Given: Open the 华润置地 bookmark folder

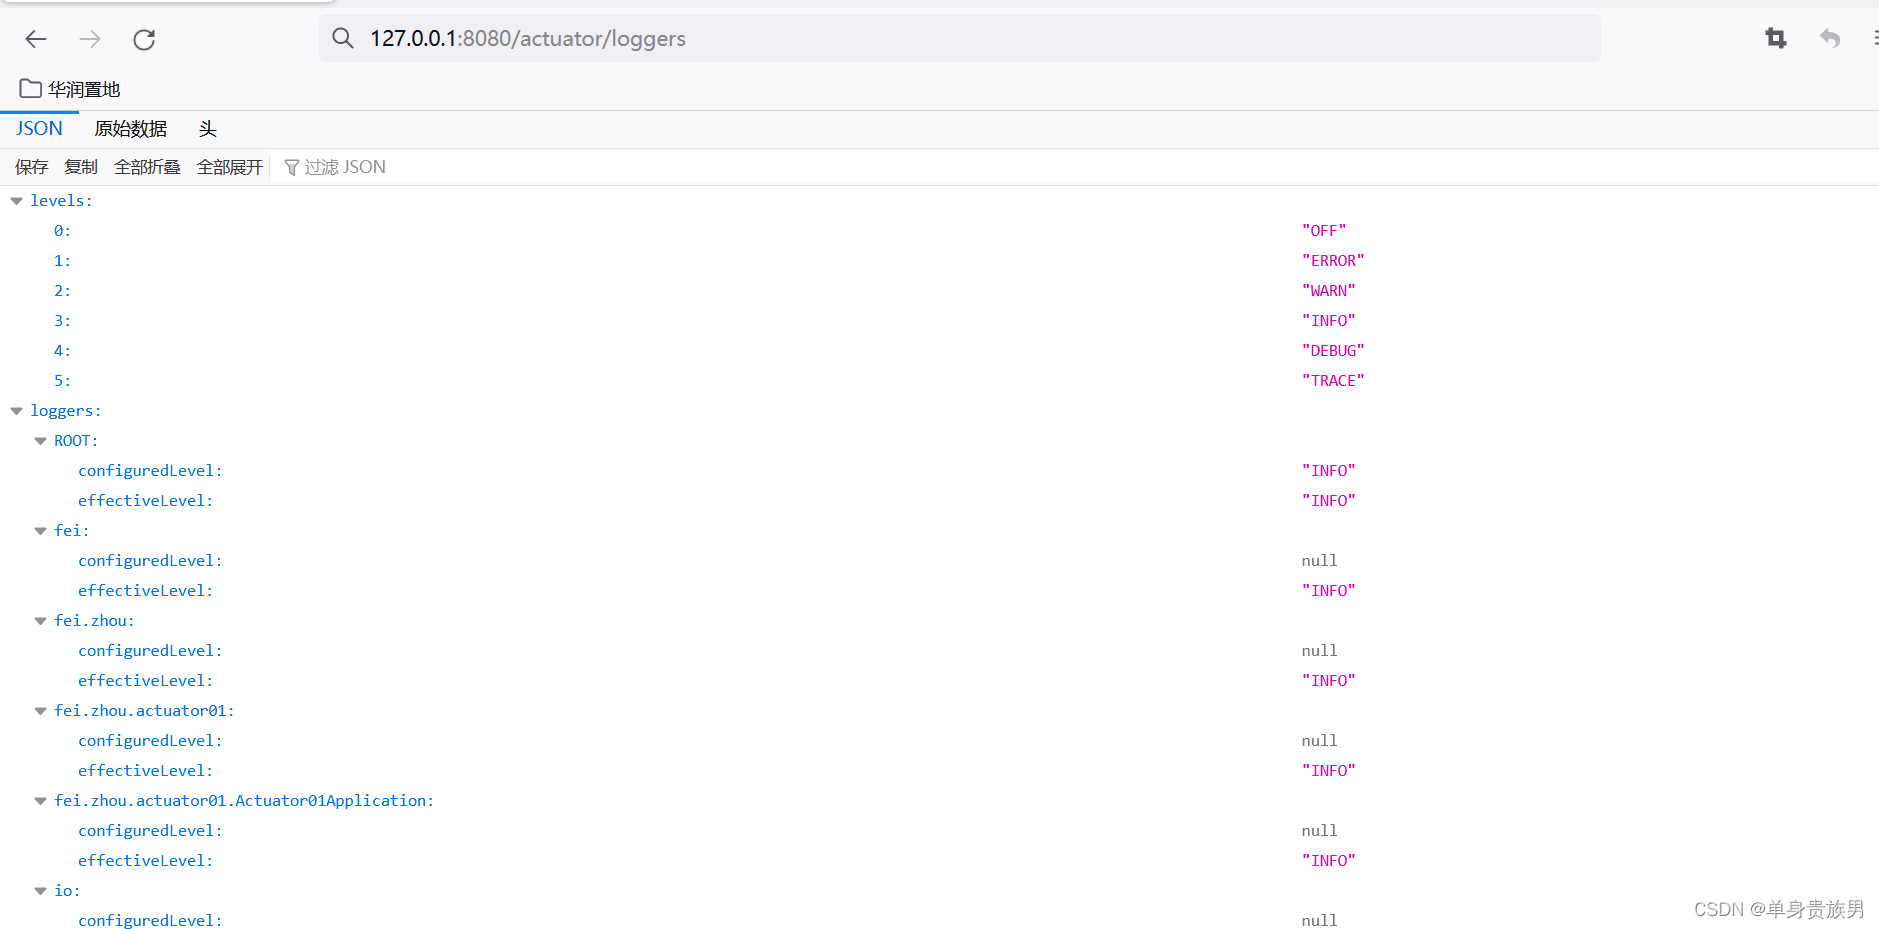Looking at the screenshot, I should tap(70, 89).
